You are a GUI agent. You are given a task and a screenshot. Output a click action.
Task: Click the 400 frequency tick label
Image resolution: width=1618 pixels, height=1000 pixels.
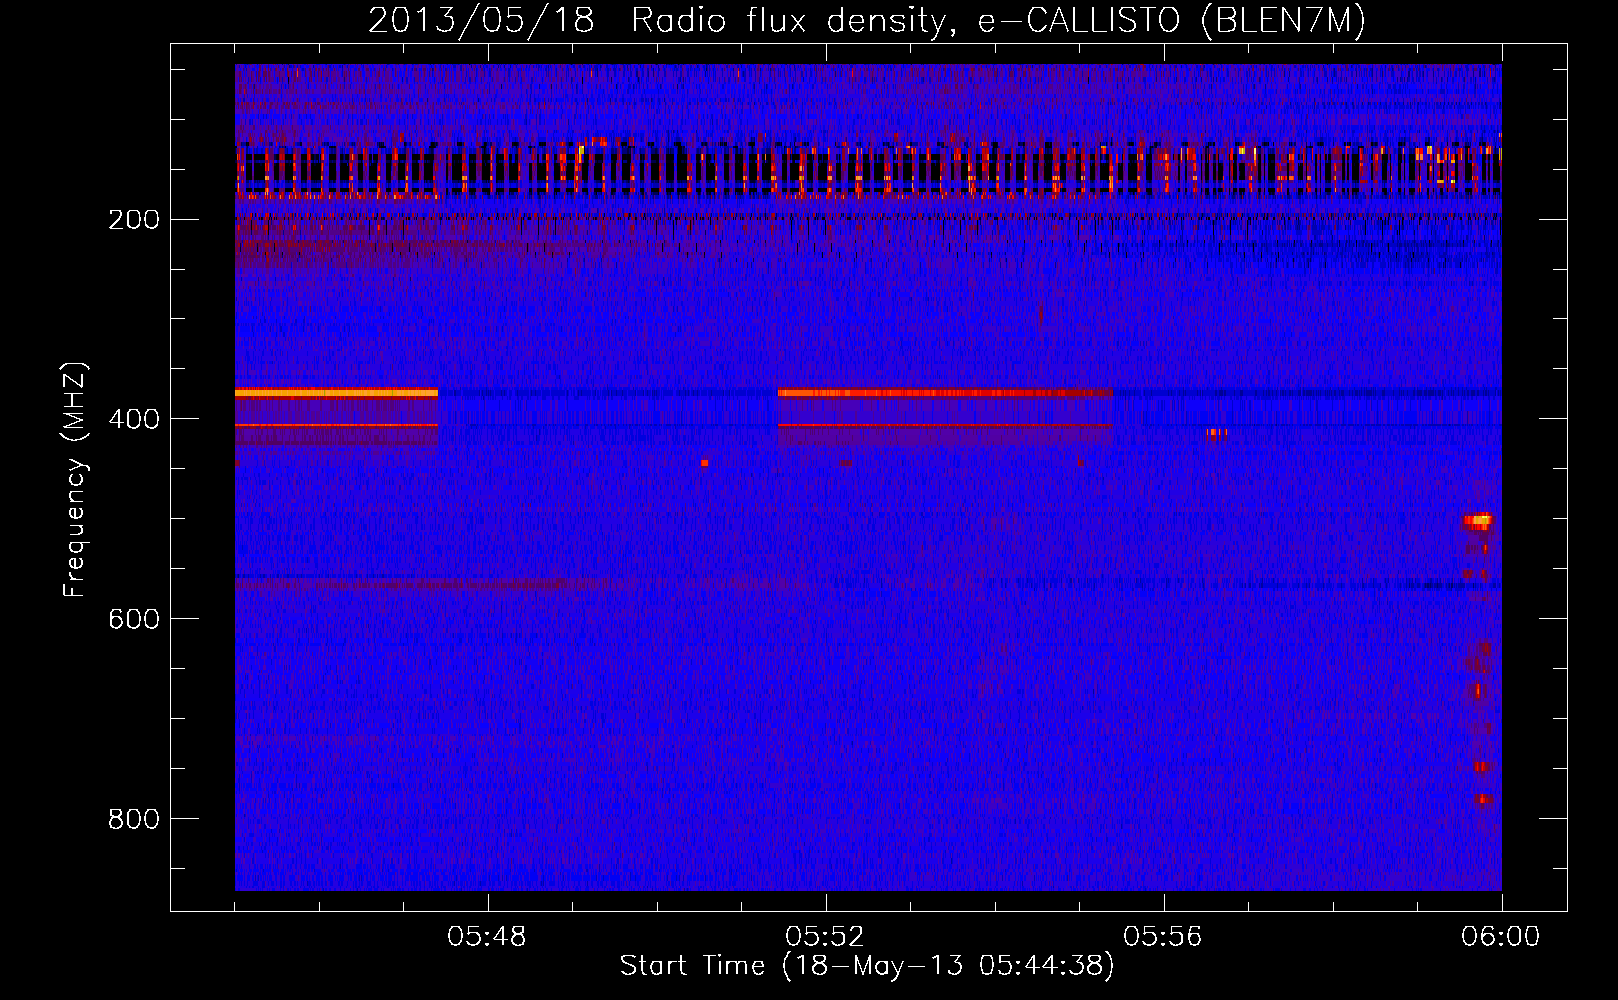pos(133,420)
